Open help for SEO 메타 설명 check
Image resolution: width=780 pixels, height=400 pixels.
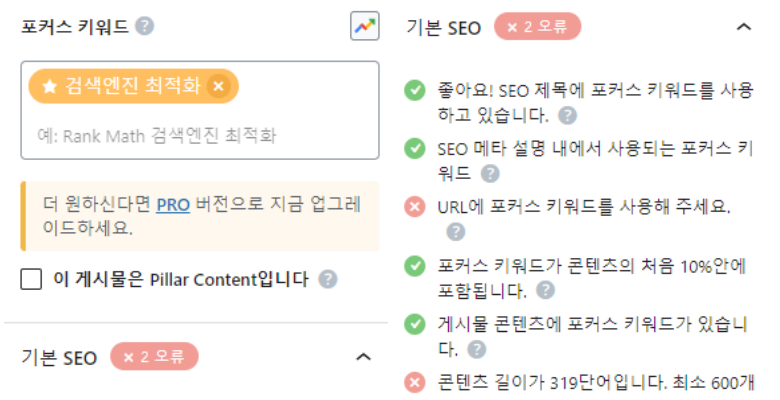pyautogui.click(x=490, y=174)
